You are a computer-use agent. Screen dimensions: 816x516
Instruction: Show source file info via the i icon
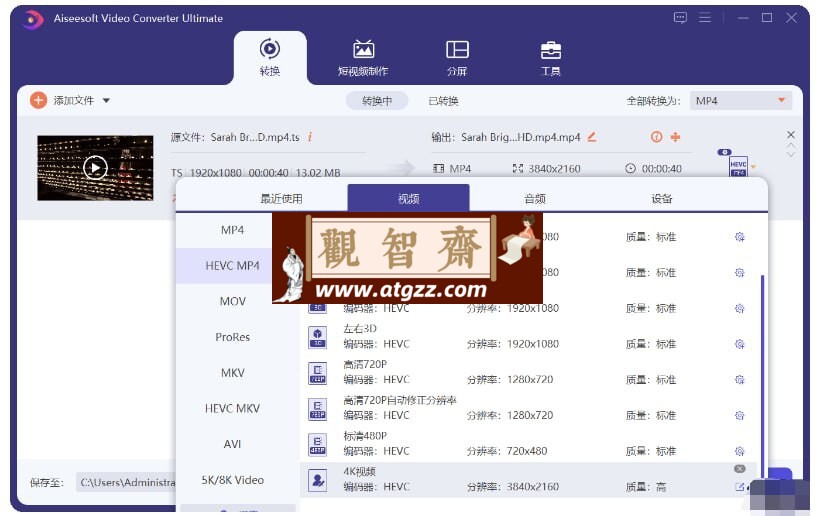(310, 137)
